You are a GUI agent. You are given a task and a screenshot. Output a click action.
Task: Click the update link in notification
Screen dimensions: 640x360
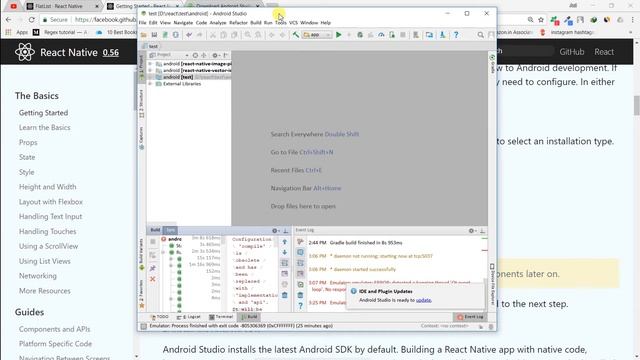pyautogui.click(x=423, y=300)
